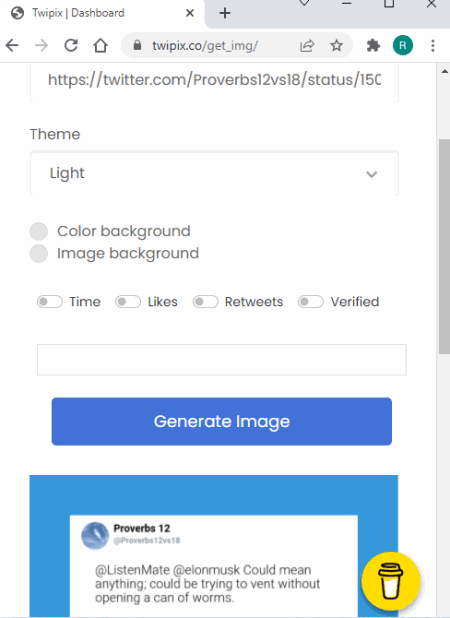The width and height of the screenshot is (450, 618).
Task: Open a new browser tab
Action: point(225,13)
